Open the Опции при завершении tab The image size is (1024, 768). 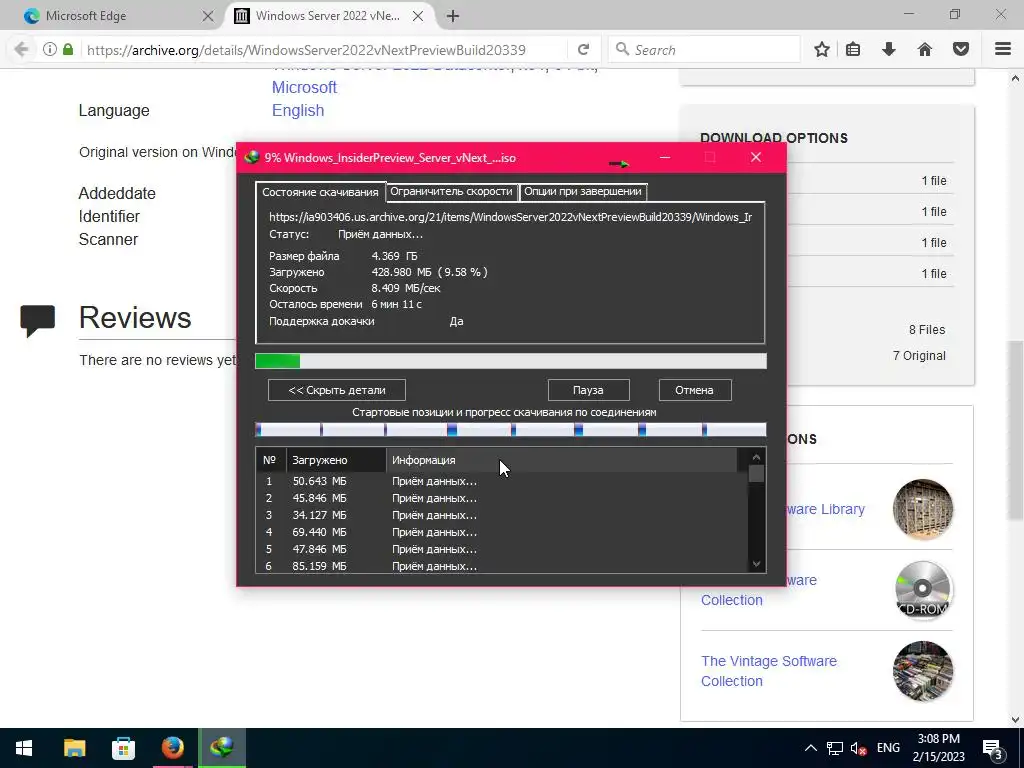click(583, 191)
